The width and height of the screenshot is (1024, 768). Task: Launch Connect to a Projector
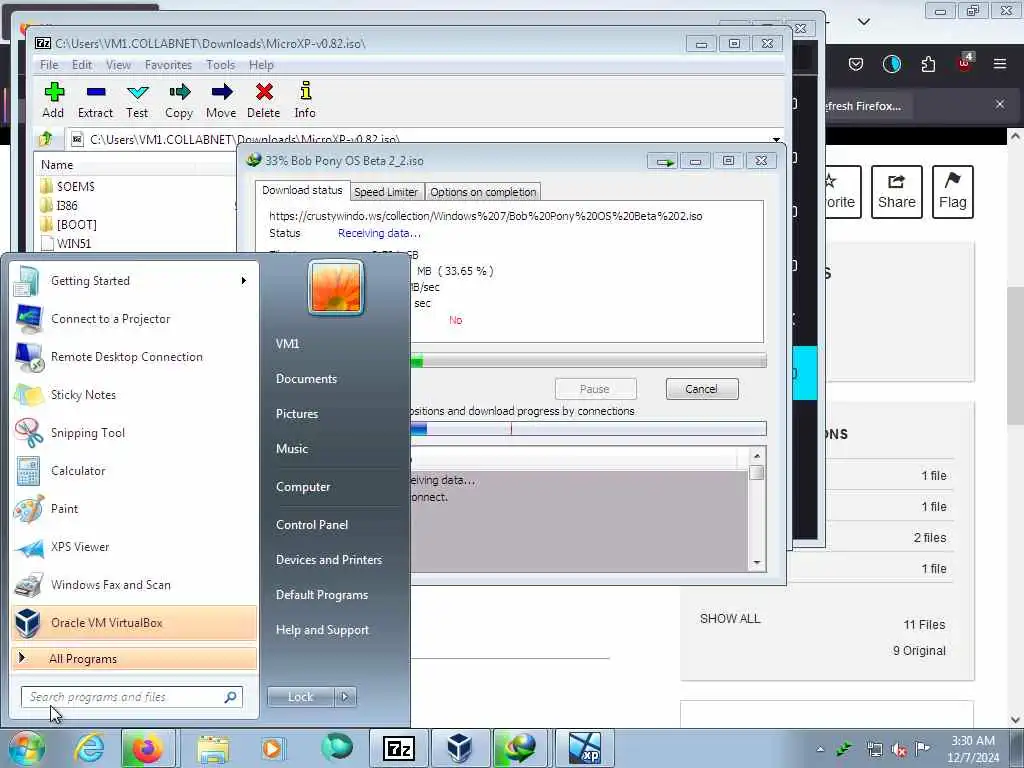point(134,319)
